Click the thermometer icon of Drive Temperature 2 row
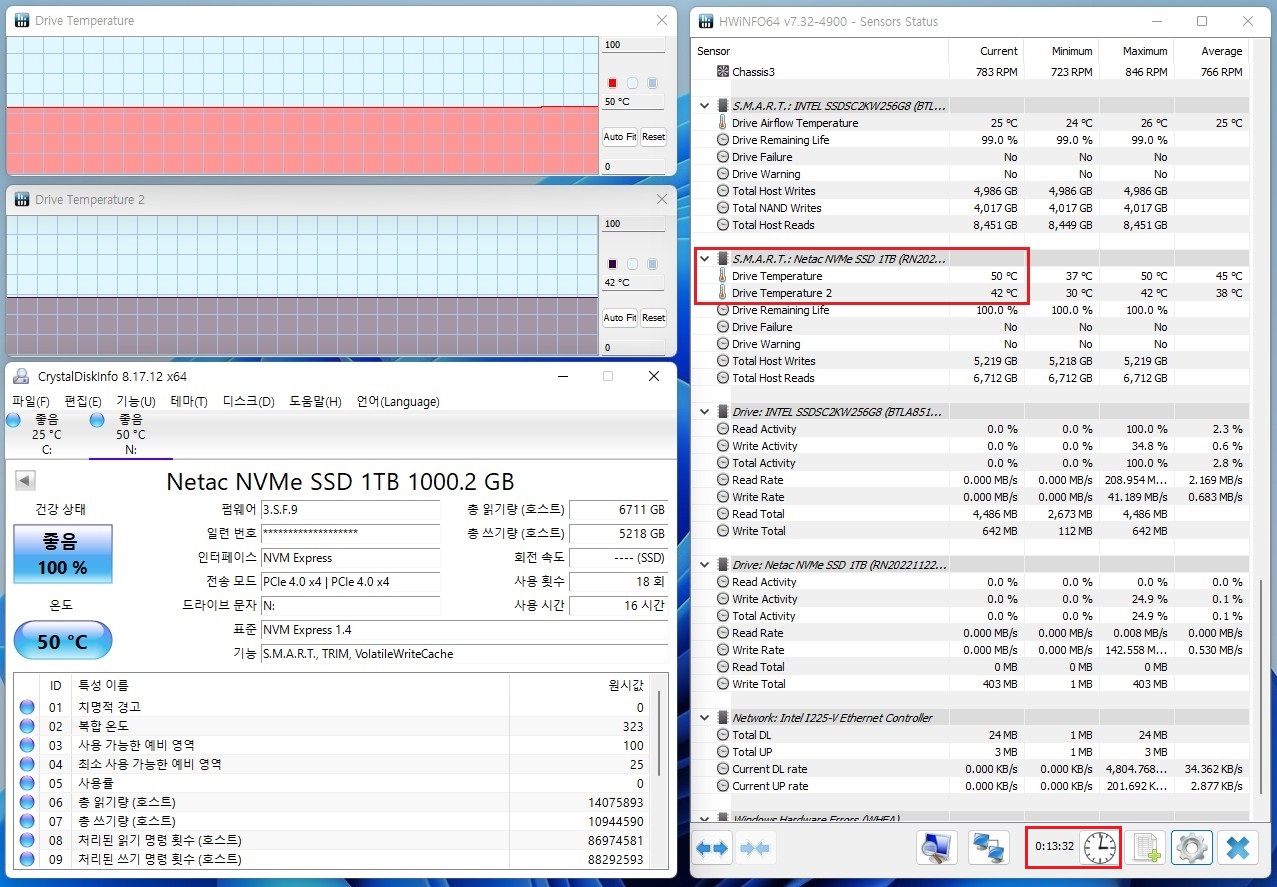The image size is (1277, 887). coord(723,293)
